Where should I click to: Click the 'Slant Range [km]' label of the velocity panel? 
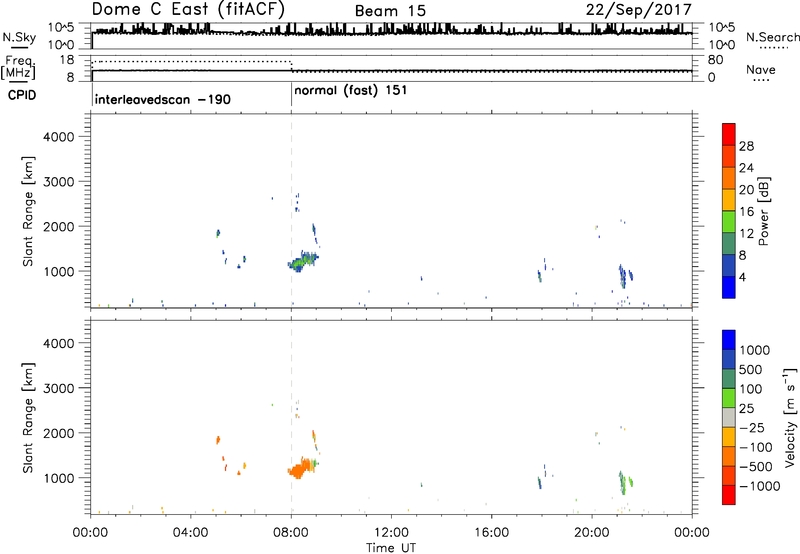28,418
